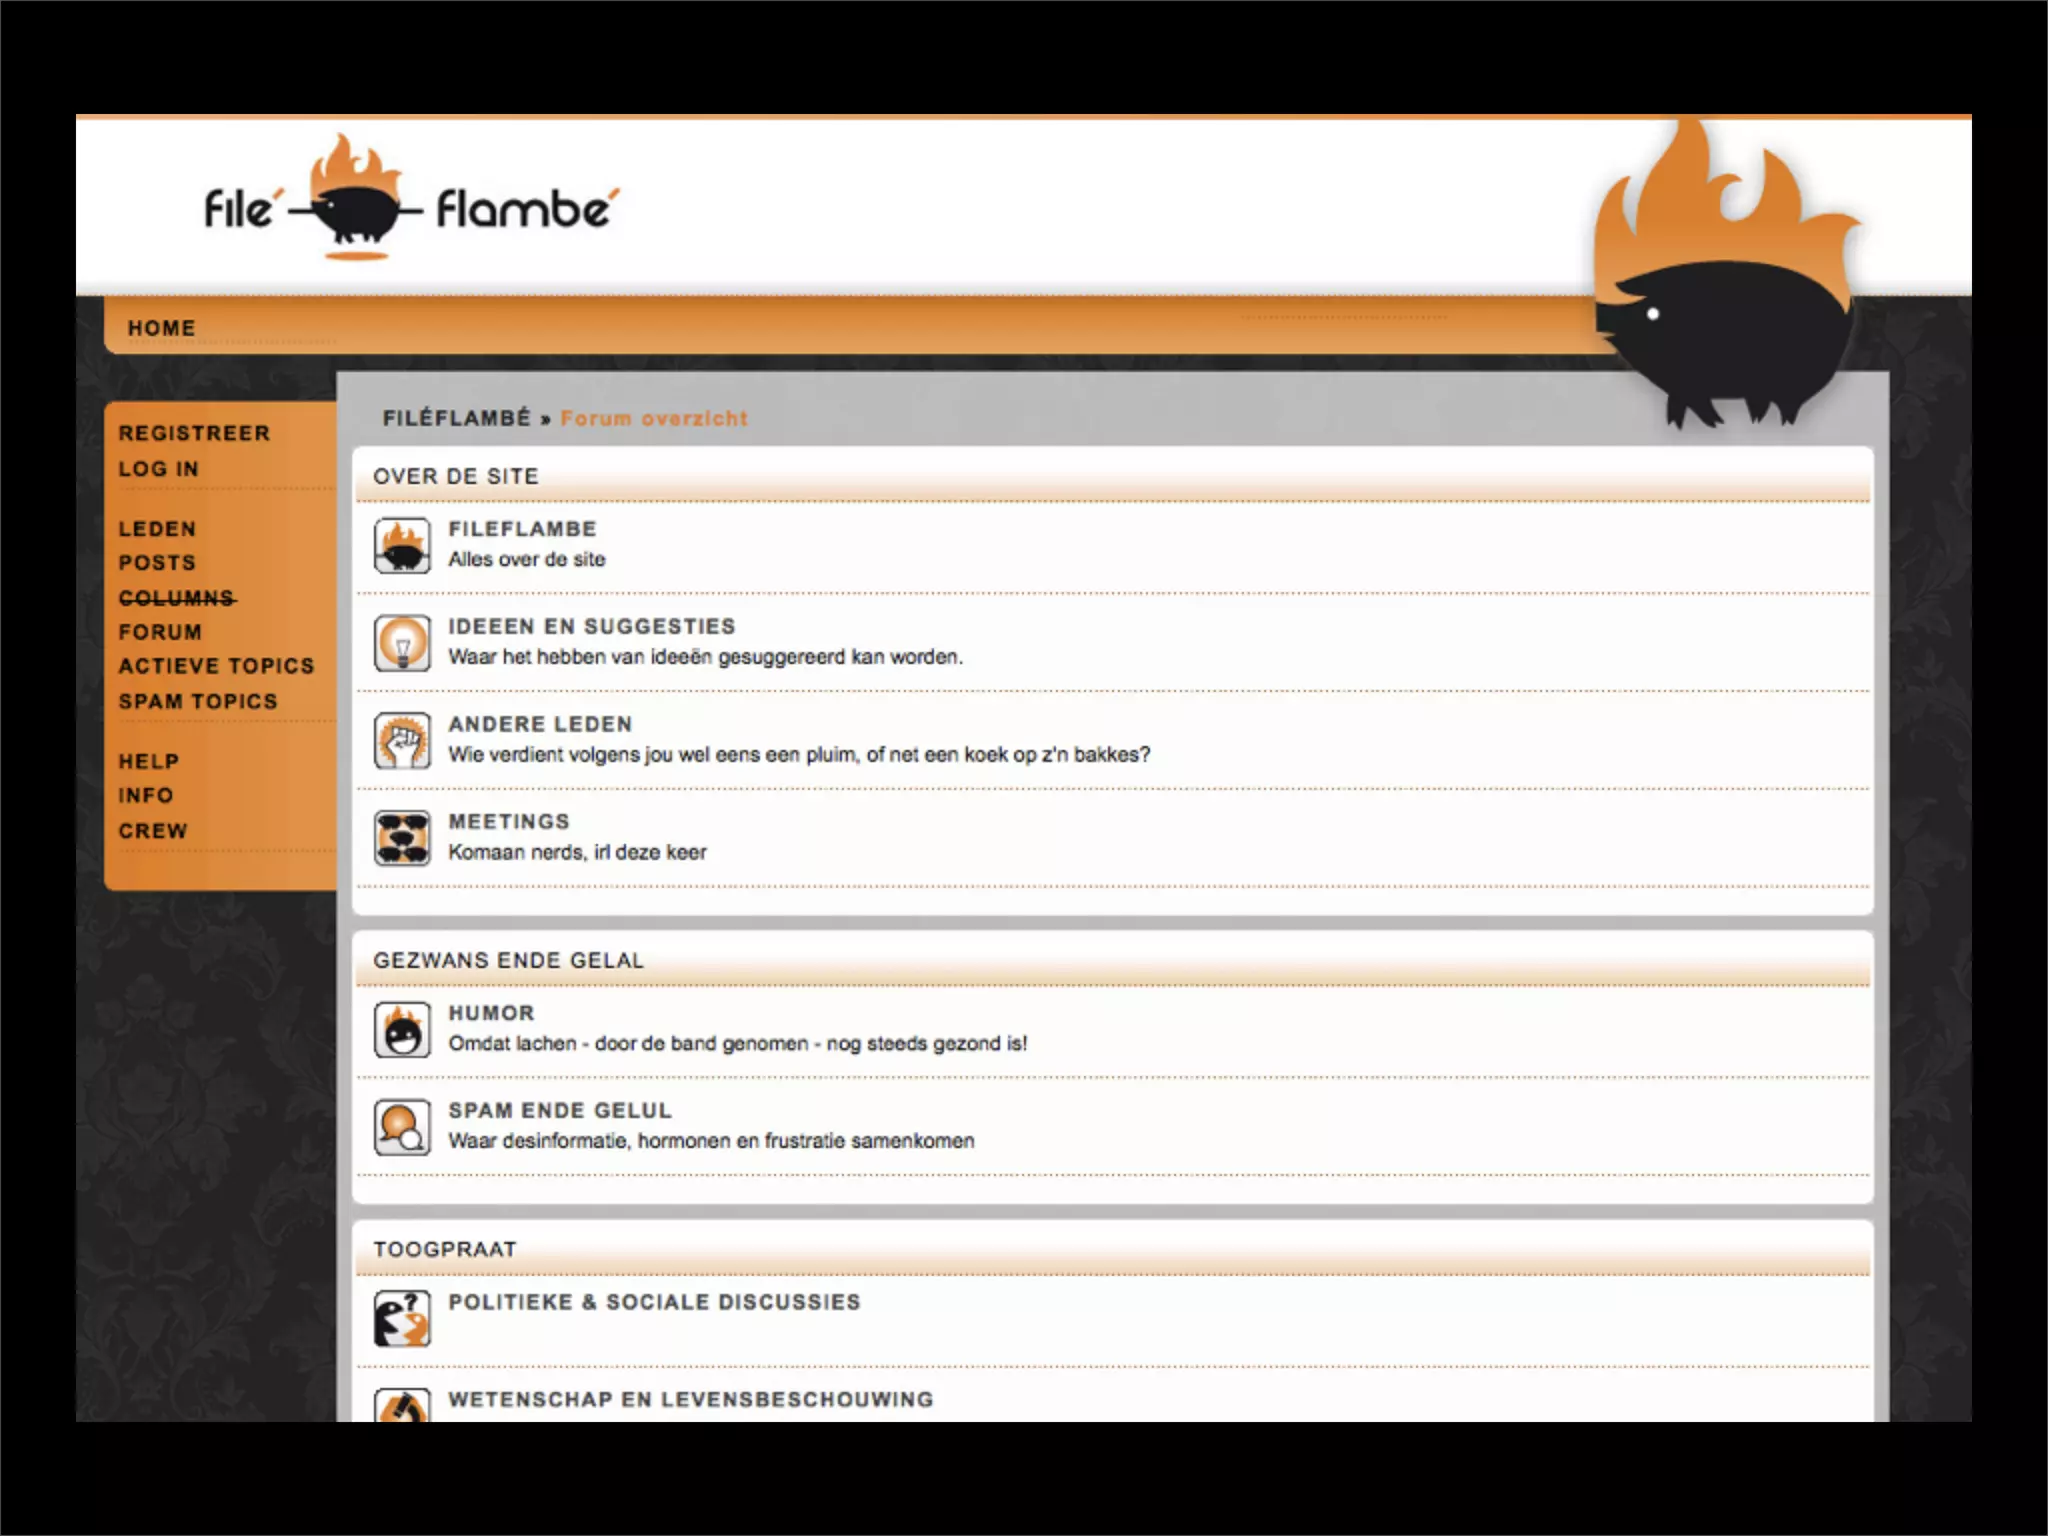This screenshot has width=2048, height=1536.
Task: Click the FILÉFLAMBÉ breadcrumb link
Action: (457, 418)
